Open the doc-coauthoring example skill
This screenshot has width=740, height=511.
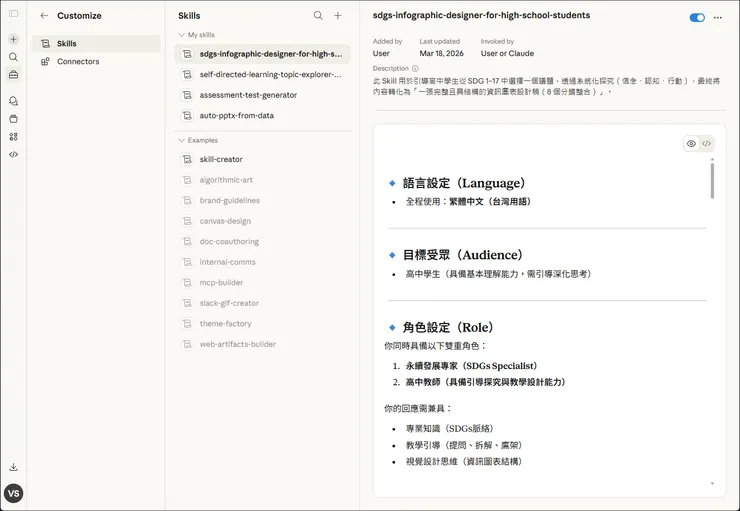[x=262, y=242]
